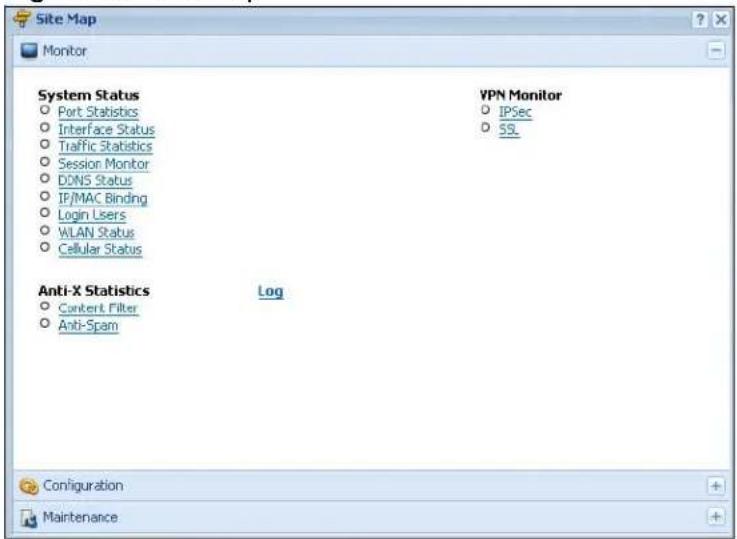Click the bullet beside SSL
Viewport: 737px width, 539px height.
pos(486,127)
